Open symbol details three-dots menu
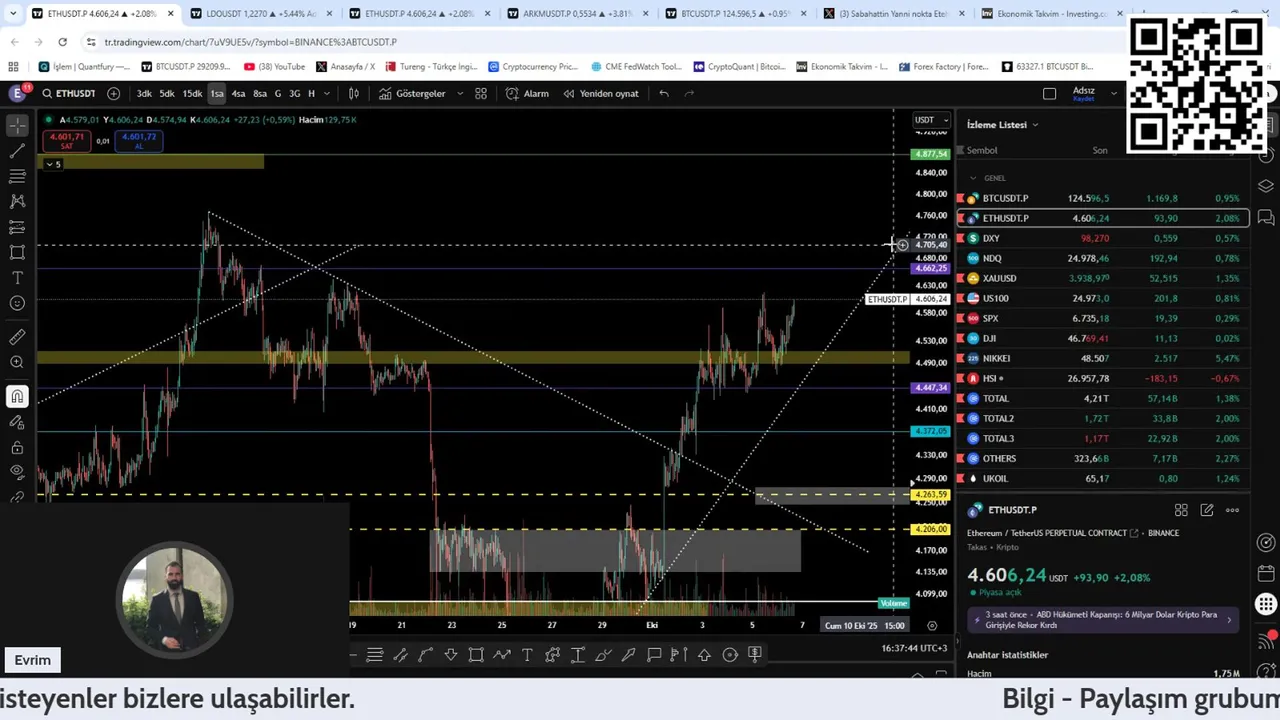 (1232, 510)
